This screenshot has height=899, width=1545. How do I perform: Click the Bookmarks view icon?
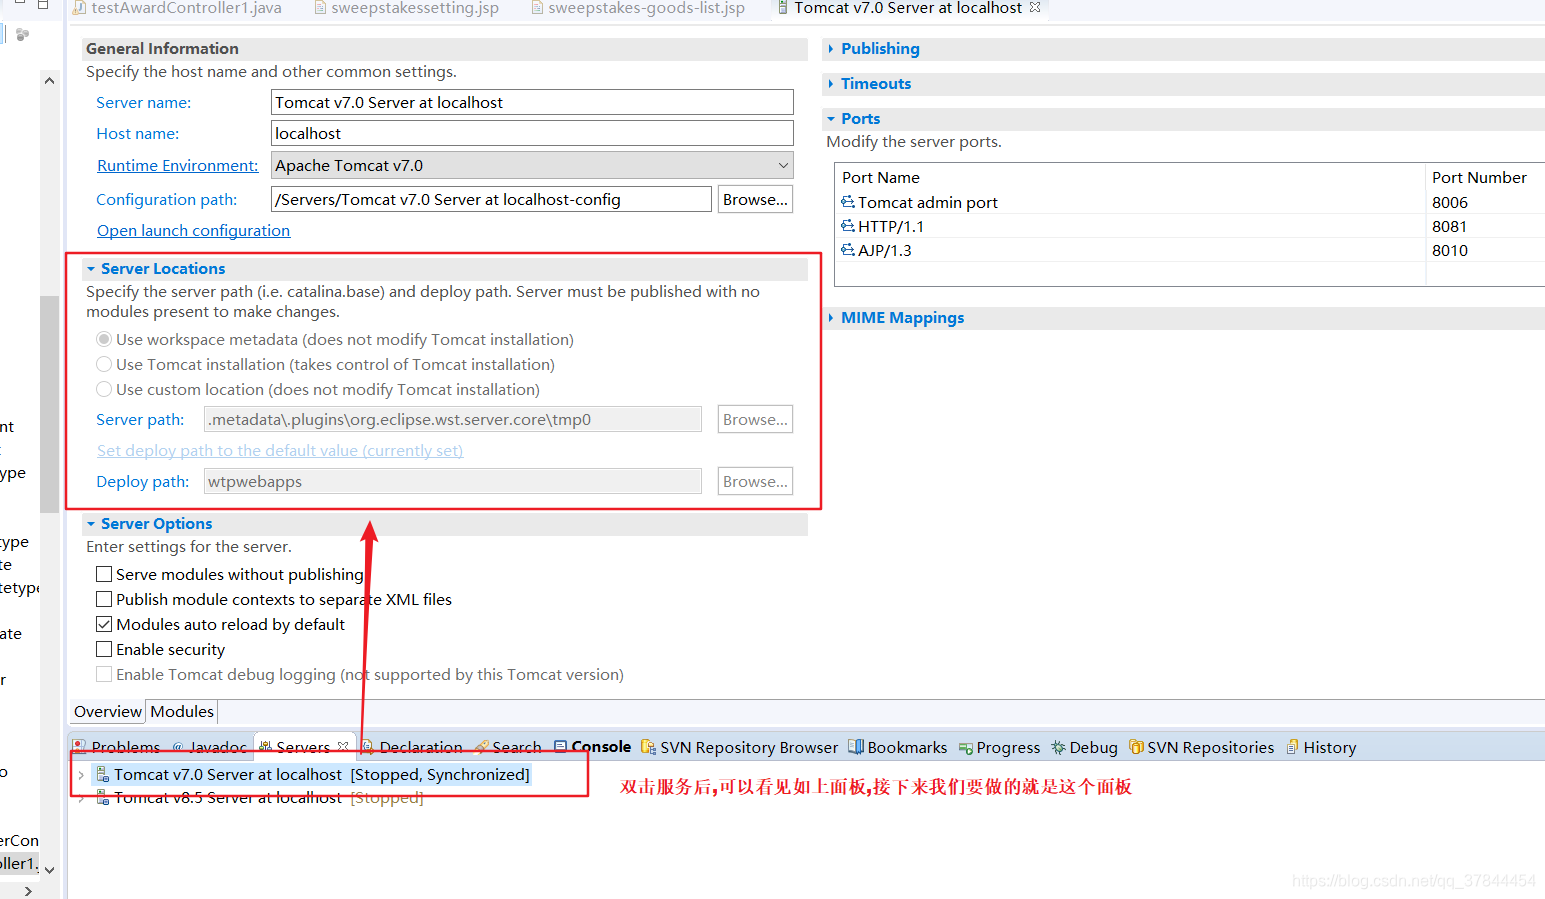point(856,747)
